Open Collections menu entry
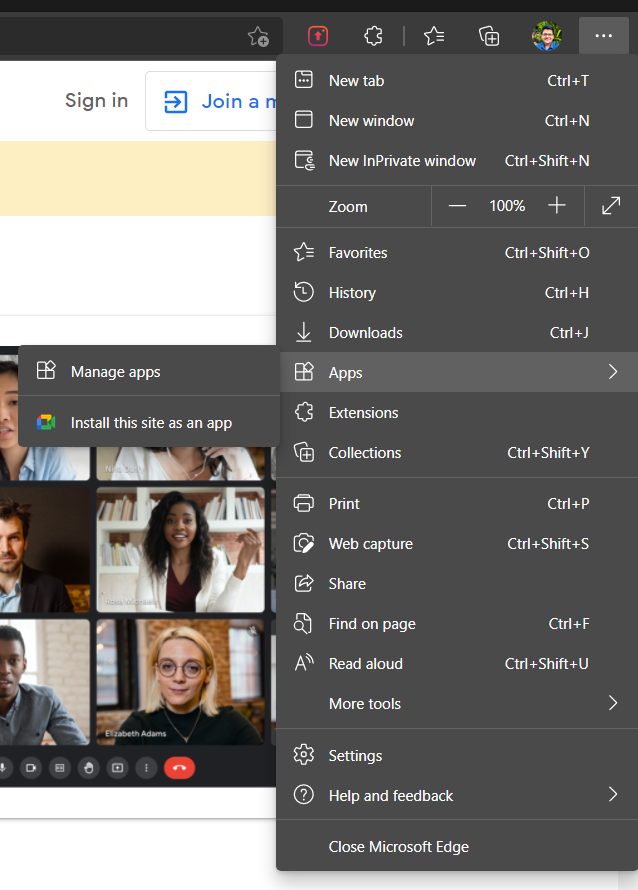 [x=457, y=452]
